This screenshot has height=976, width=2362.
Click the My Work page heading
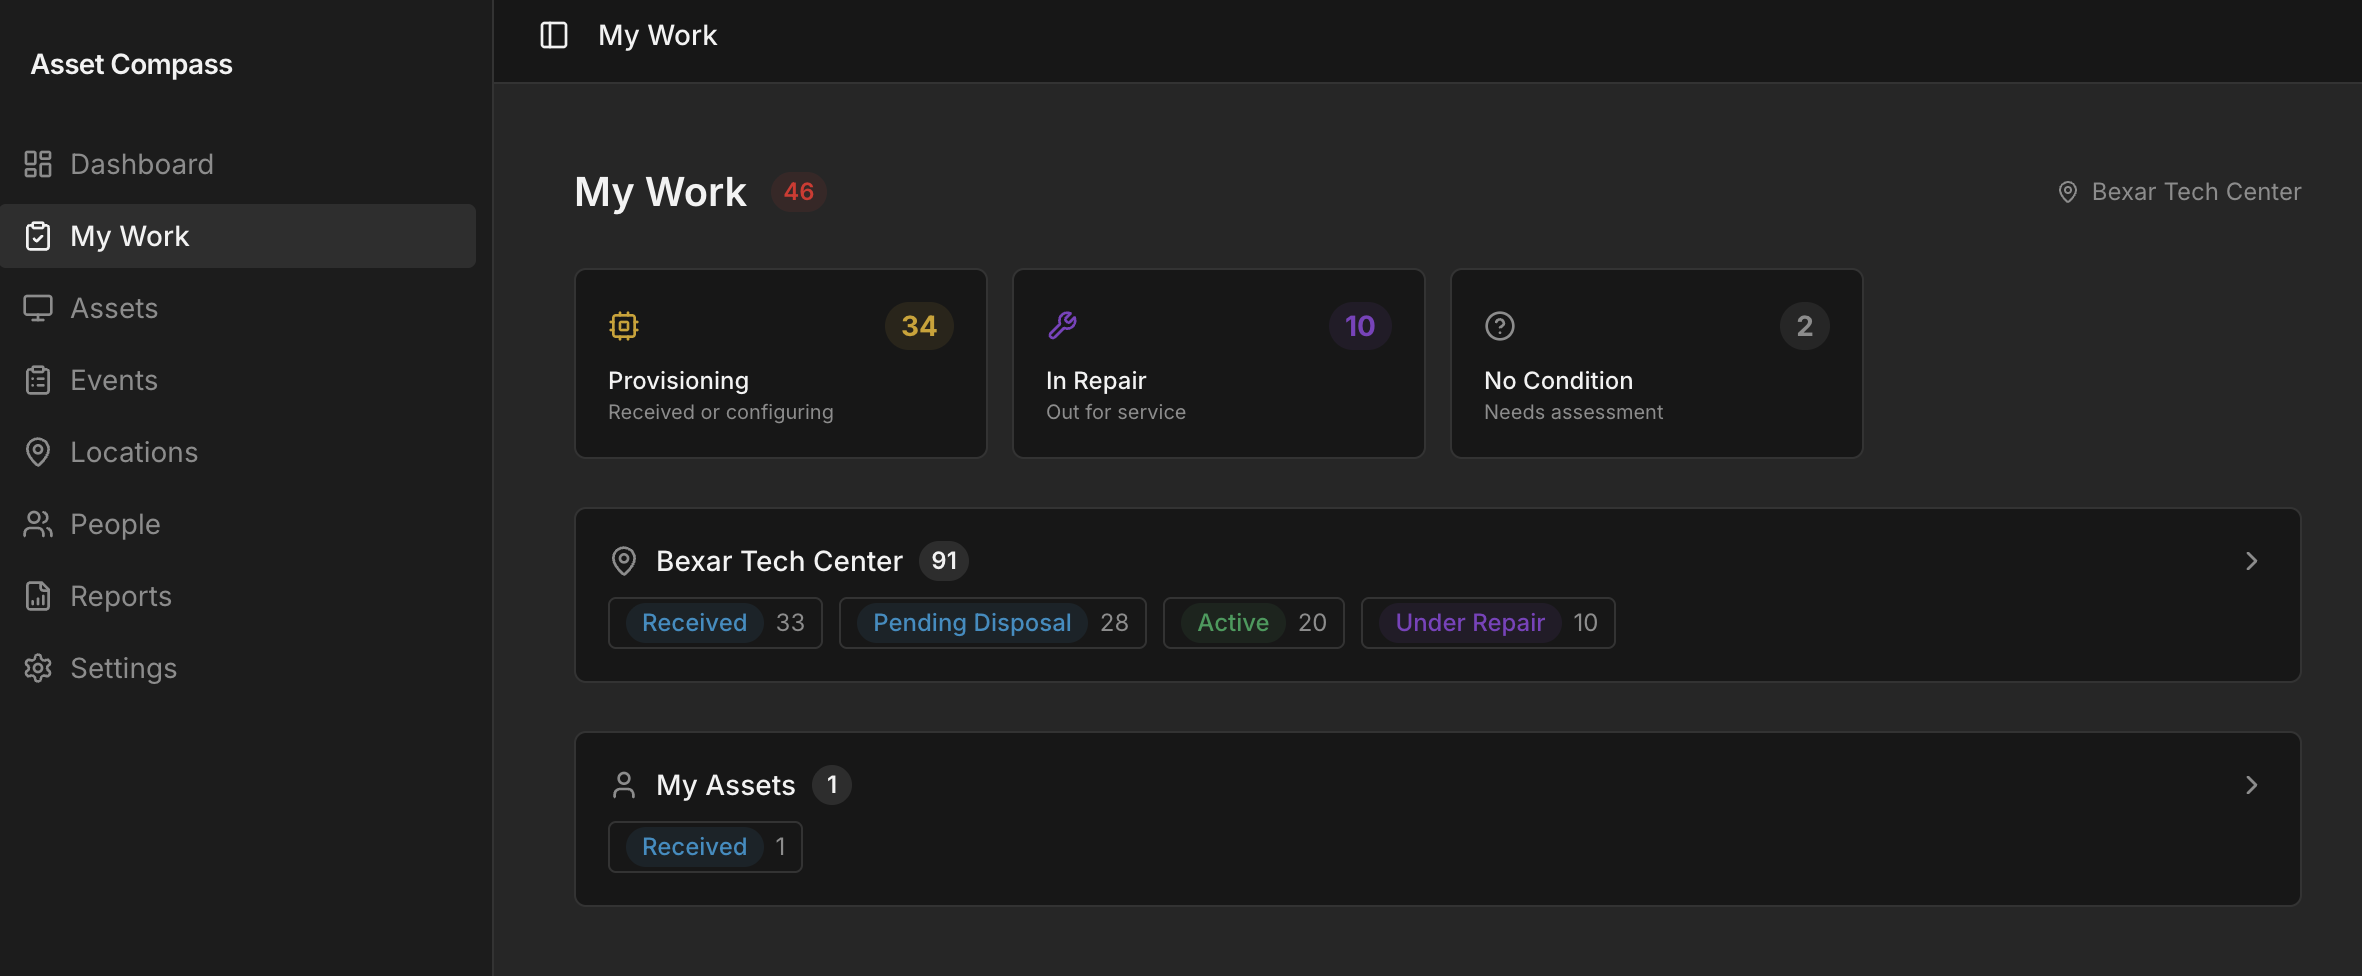tap(661, 192)
